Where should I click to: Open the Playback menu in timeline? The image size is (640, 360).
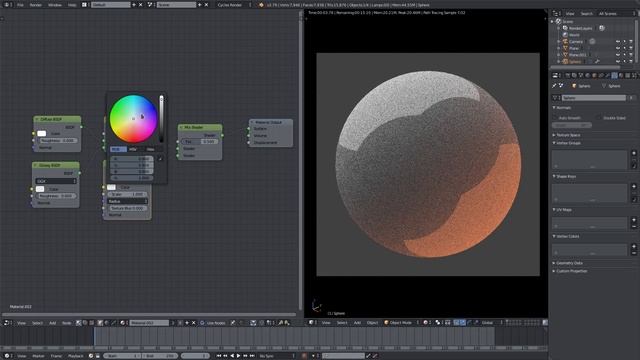[x=76, y=356]
